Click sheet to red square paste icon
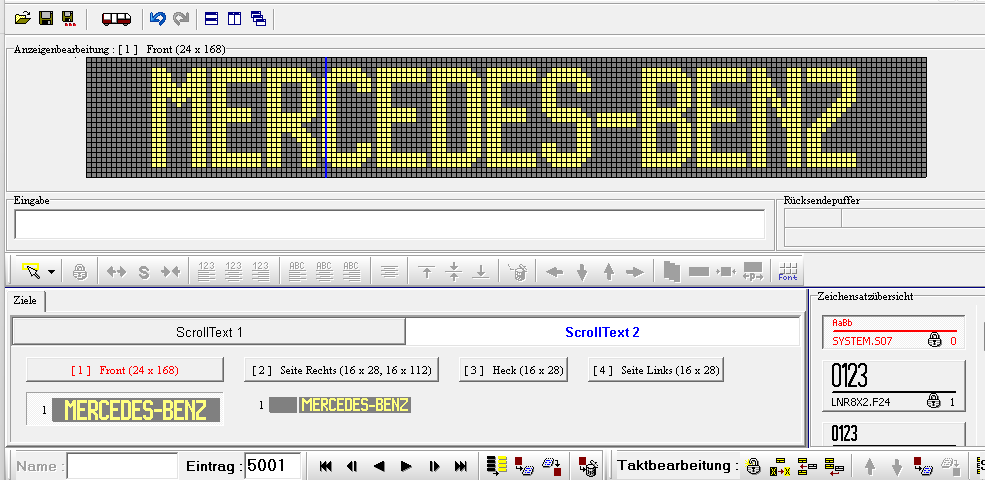The image size is (985, 480). (552, 466)
